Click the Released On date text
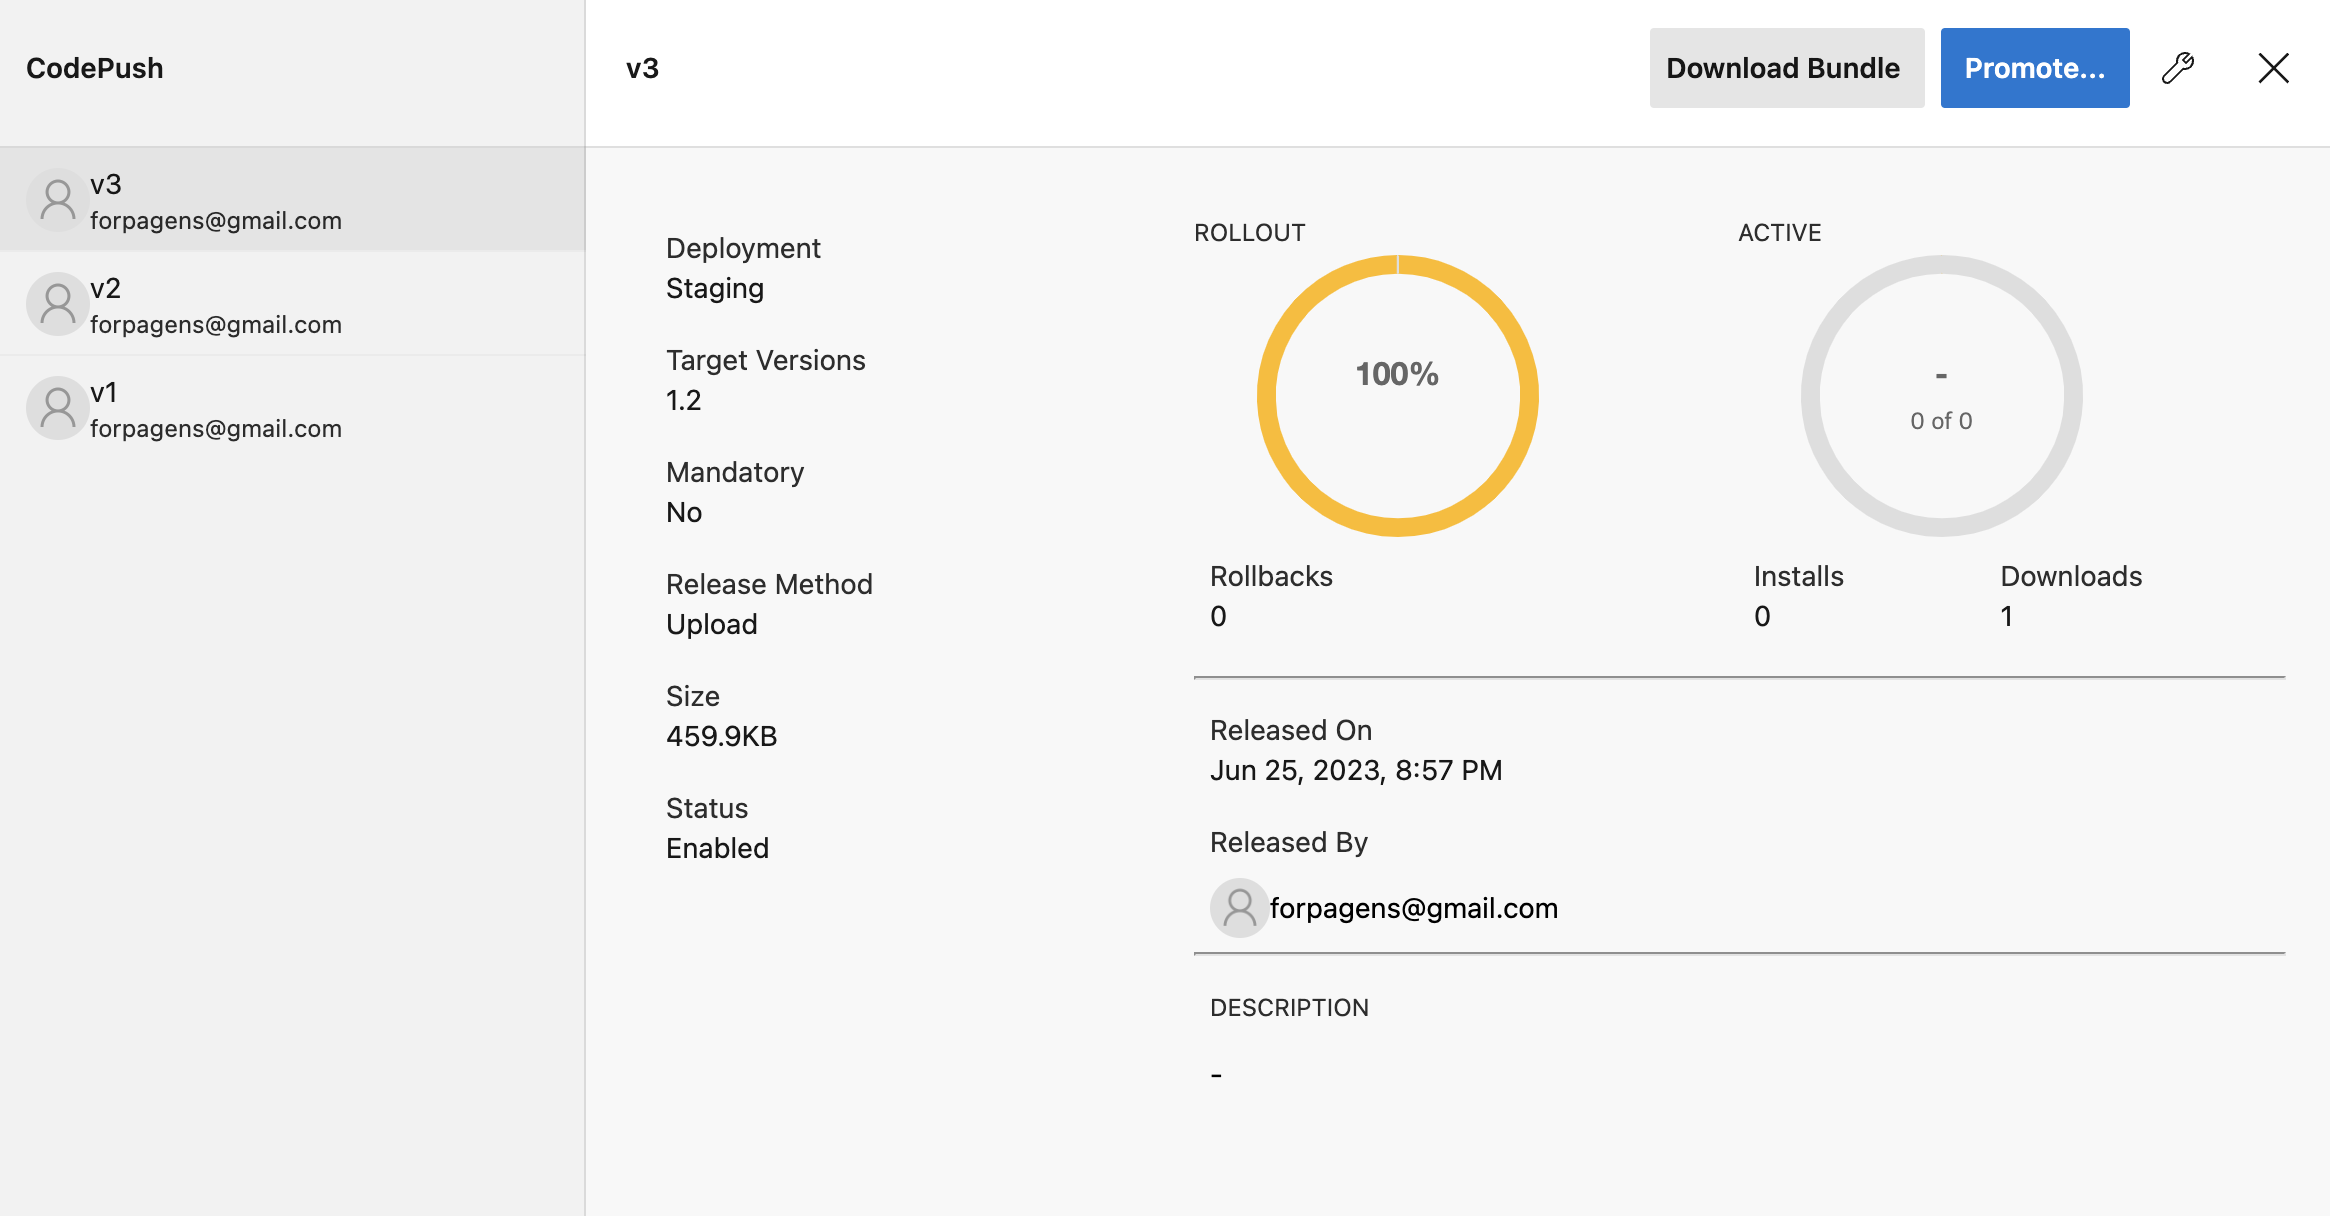The image size is (2330, 1216). tap(1355, 770)
